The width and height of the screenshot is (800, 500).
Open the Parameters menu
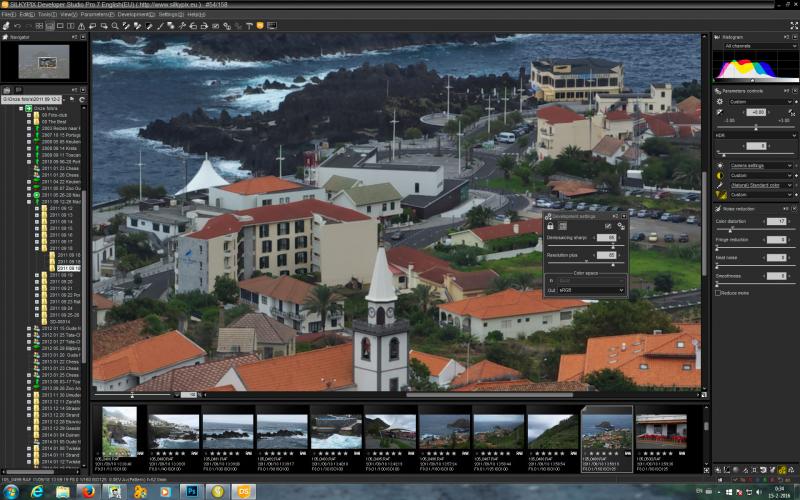[97, 14]
